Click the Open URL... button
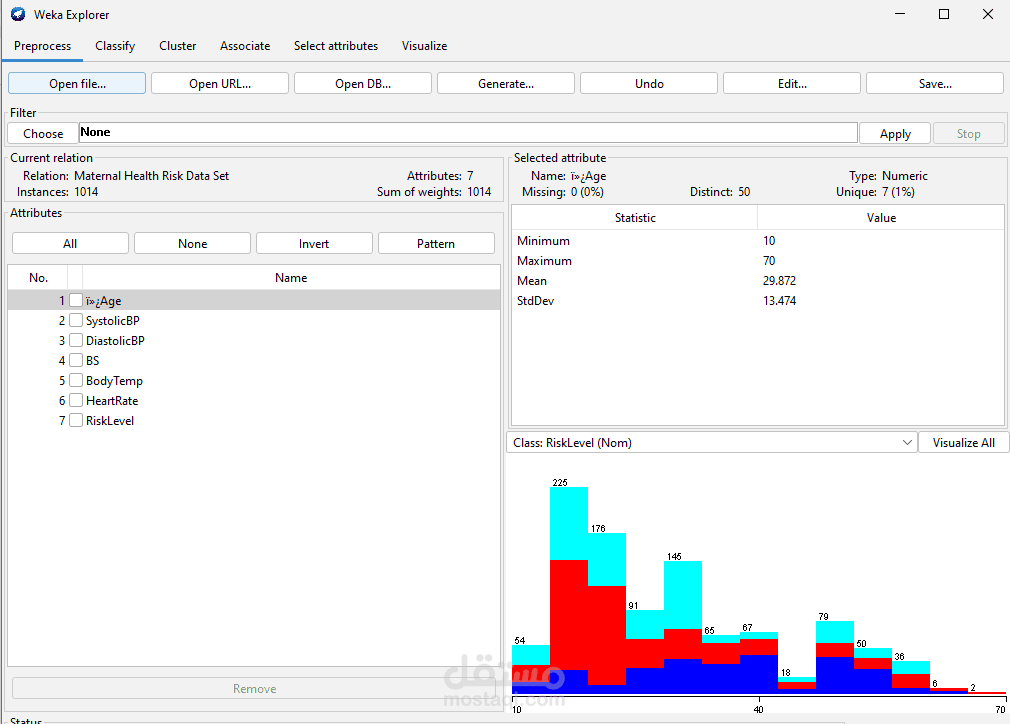This screenshot has height=724, width=1010. tap(220, 84)
